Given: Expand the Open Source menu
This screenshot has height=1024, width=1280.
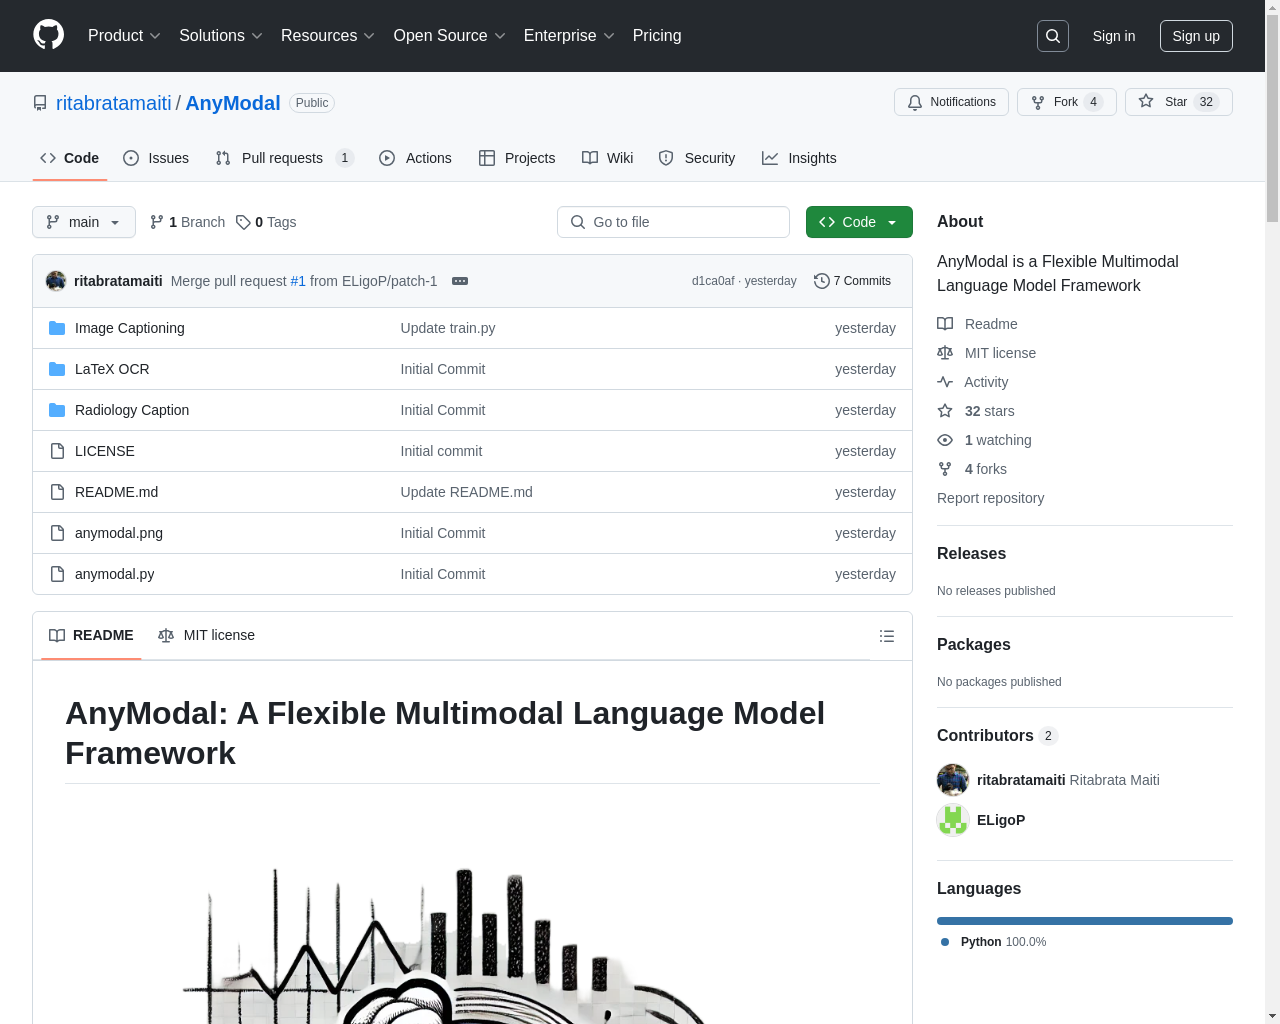Looking at the screenshot, I should pyautogui.click(x=450, y=36).
